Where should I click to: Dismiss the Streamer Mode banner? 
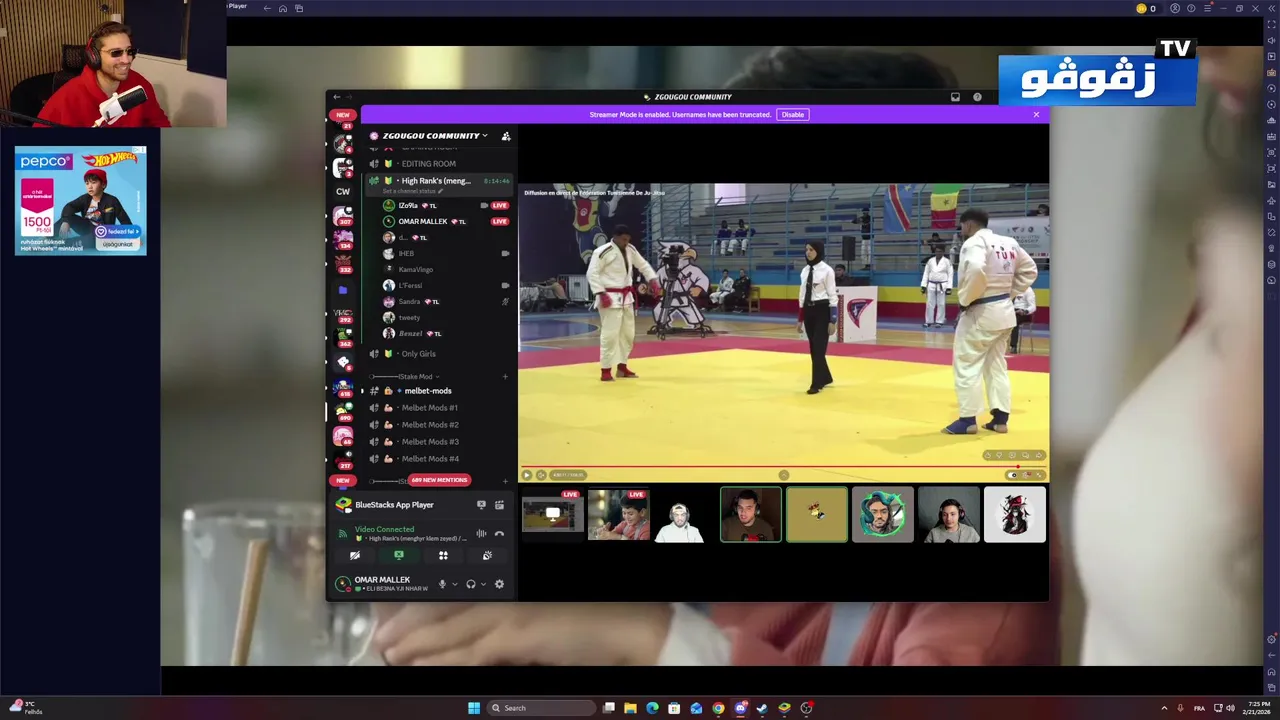(x=1036, y=115)
